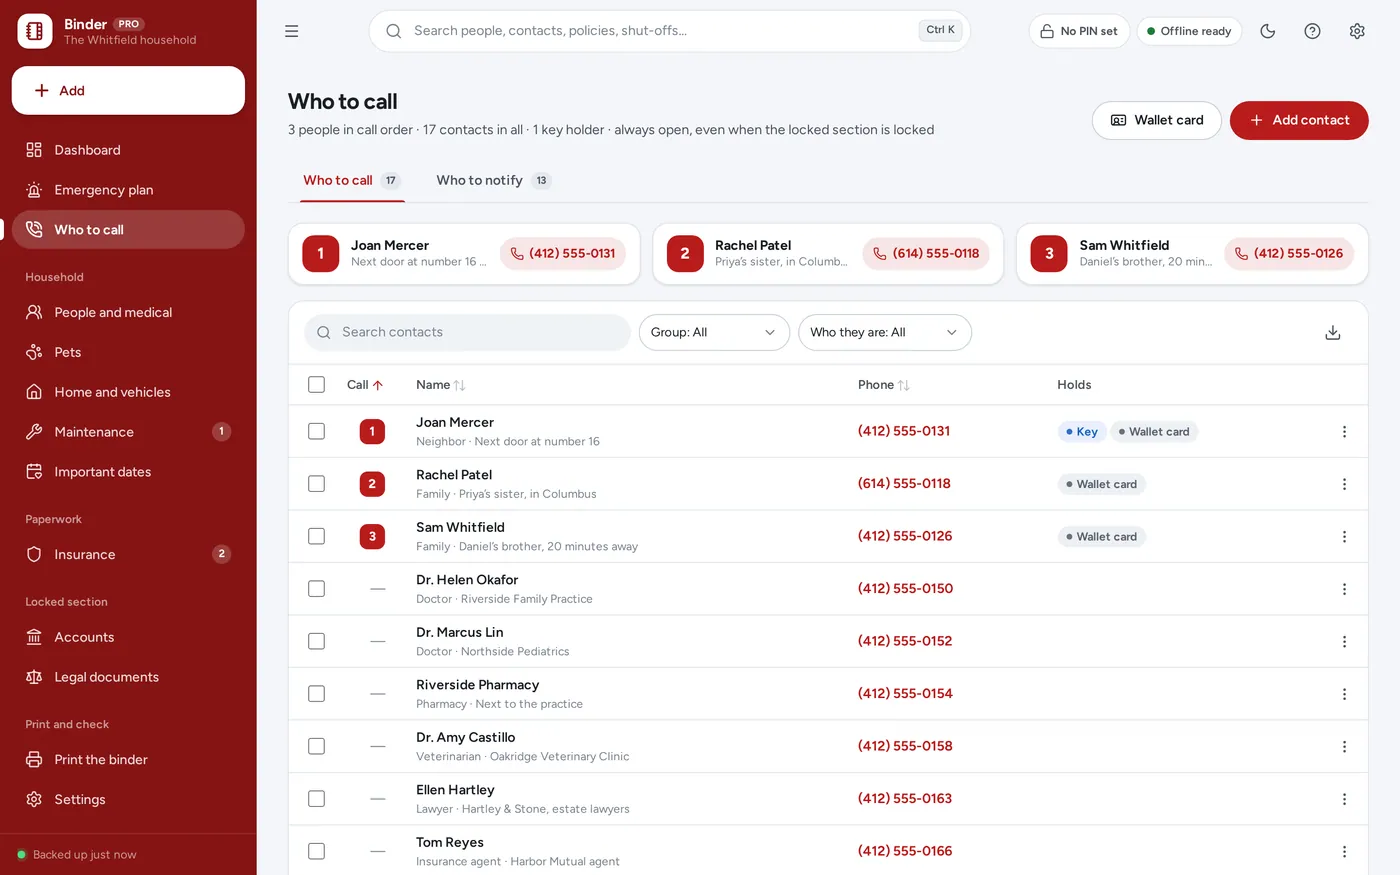Click the sidebar Add button
This screenshot has width=1400, height=875.
128,91
